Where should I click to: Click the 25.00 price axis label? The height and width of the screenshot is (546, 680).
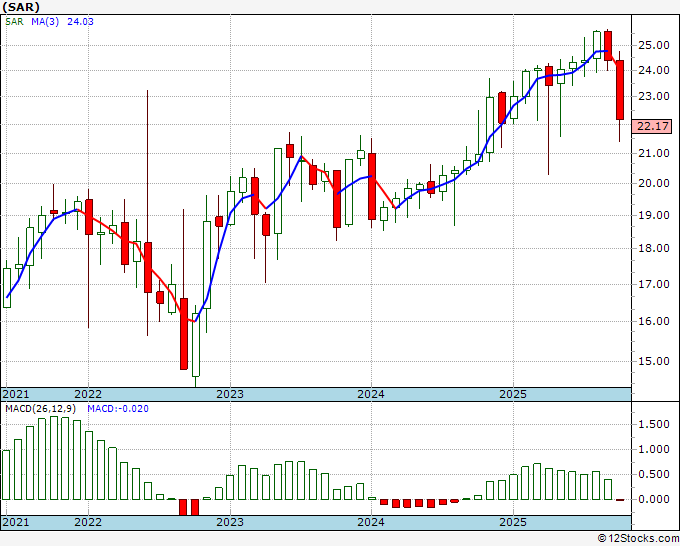(x=654, y=45)
